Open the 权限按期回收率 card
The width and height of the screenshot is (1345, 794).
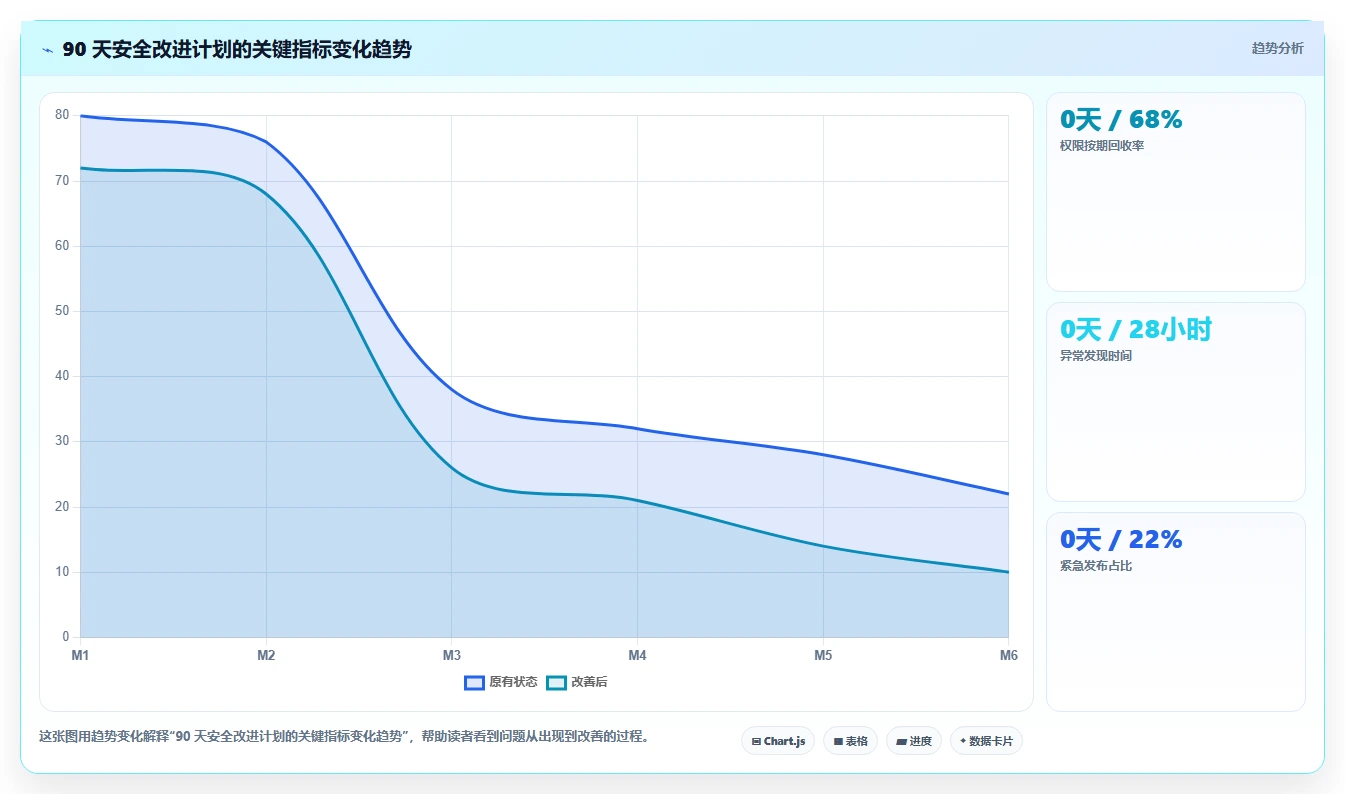pyautogui.click(x=1175, y=192)
